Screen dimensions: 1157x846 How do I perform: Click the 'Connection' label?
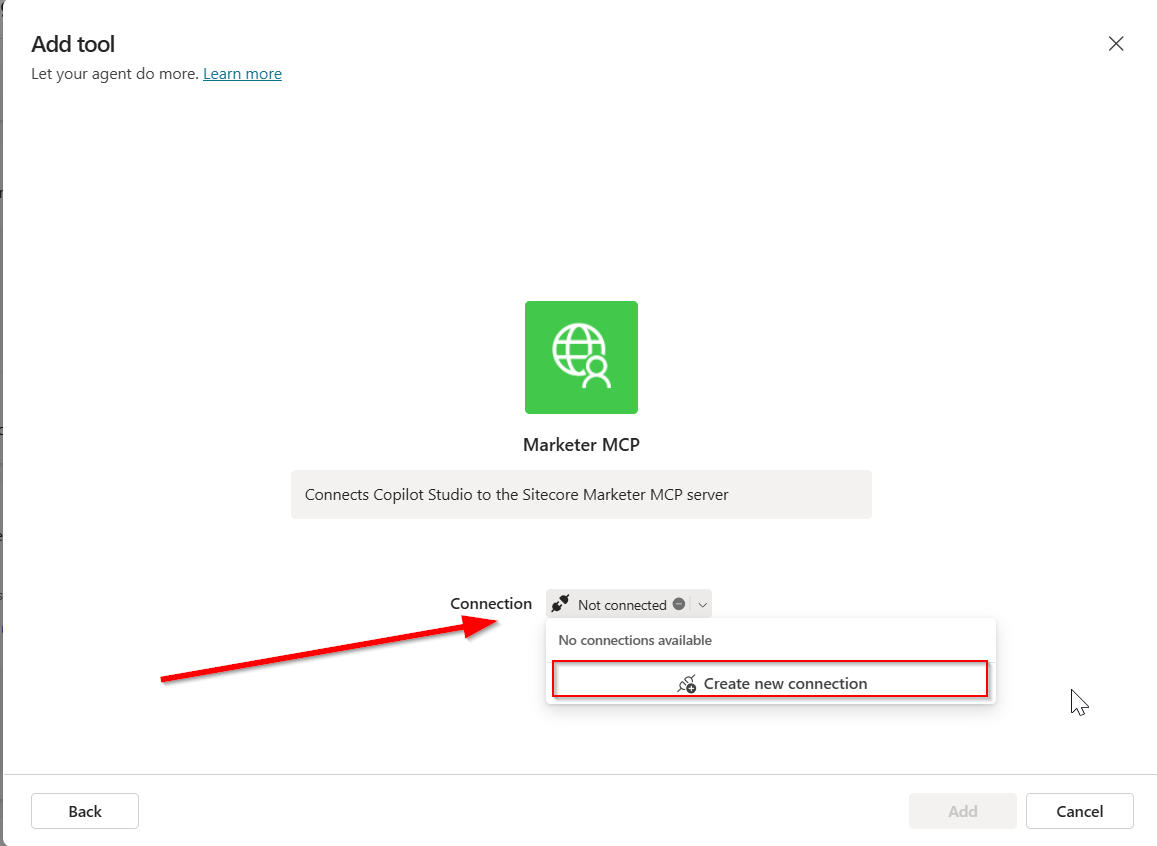[x=491, y=603]
